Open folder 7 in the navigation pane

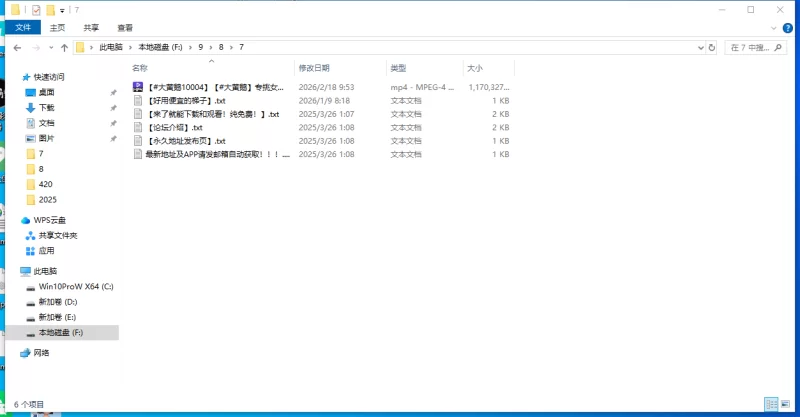41,154
